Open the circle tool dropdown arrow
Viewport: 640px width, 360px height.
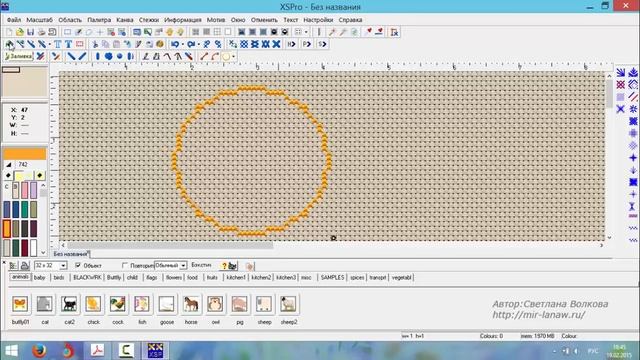point(233,56)
